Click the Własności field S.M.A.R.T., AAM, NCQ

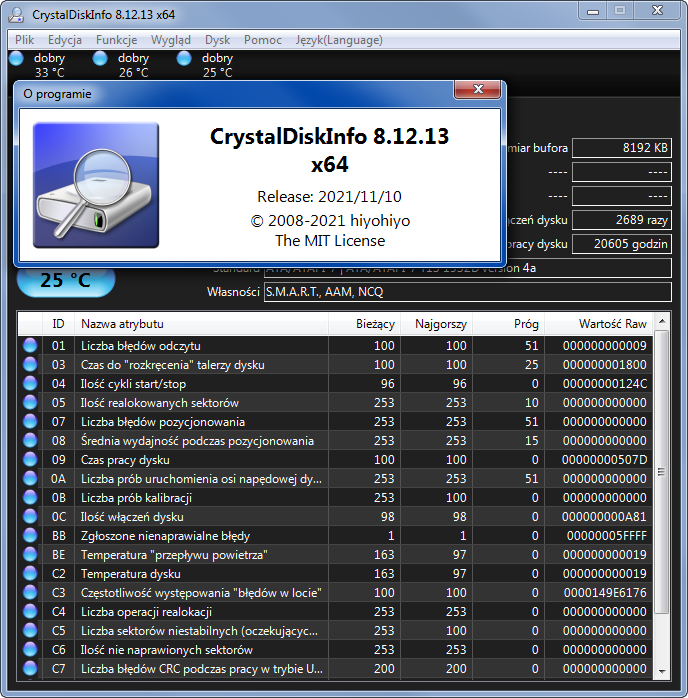(x=468, y=292)
